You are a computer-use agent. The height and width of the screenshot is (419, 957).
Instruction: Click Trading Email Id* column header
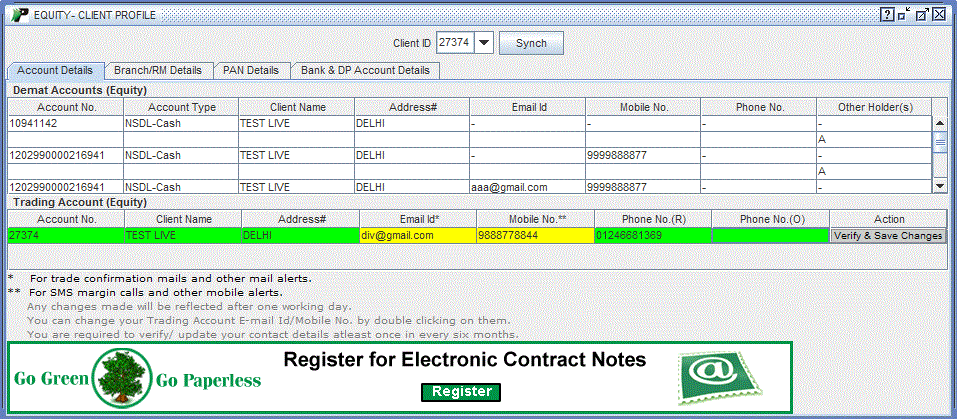pos(418,219)
